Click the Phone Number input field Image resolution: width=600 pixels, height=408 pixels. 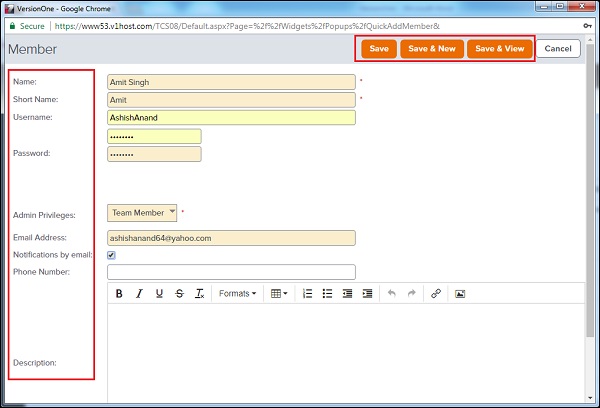click(231, 272)
